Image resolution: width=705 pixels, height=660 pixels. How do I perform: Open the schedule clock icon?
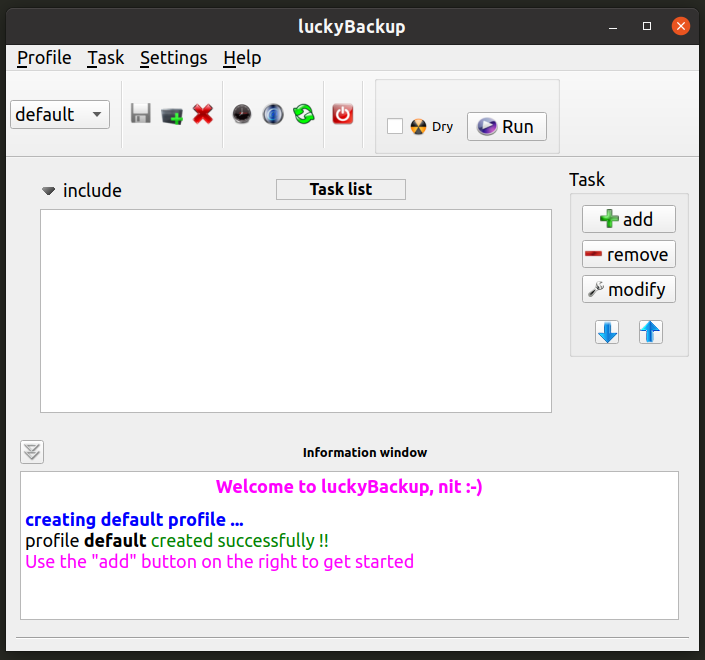coord(242,114)
